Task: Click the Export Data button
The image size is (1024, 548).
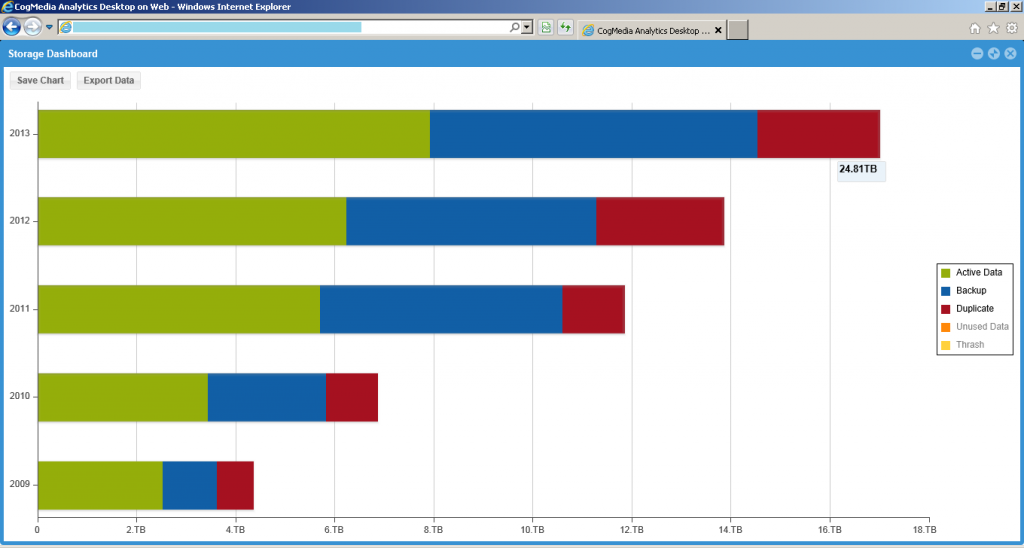Action: (x=109, y=80)
